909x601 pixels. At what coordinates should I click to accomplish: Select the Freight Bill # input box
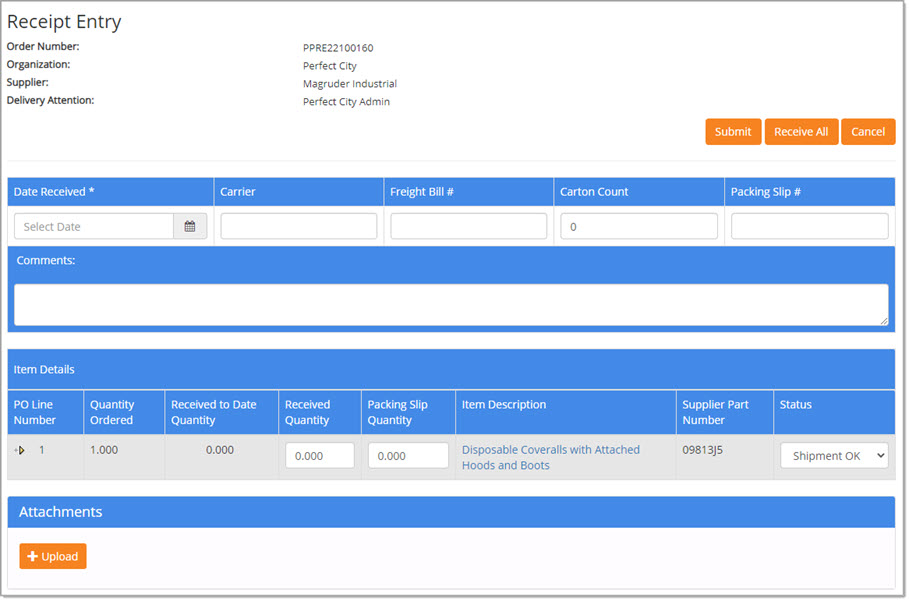(468, 227)
